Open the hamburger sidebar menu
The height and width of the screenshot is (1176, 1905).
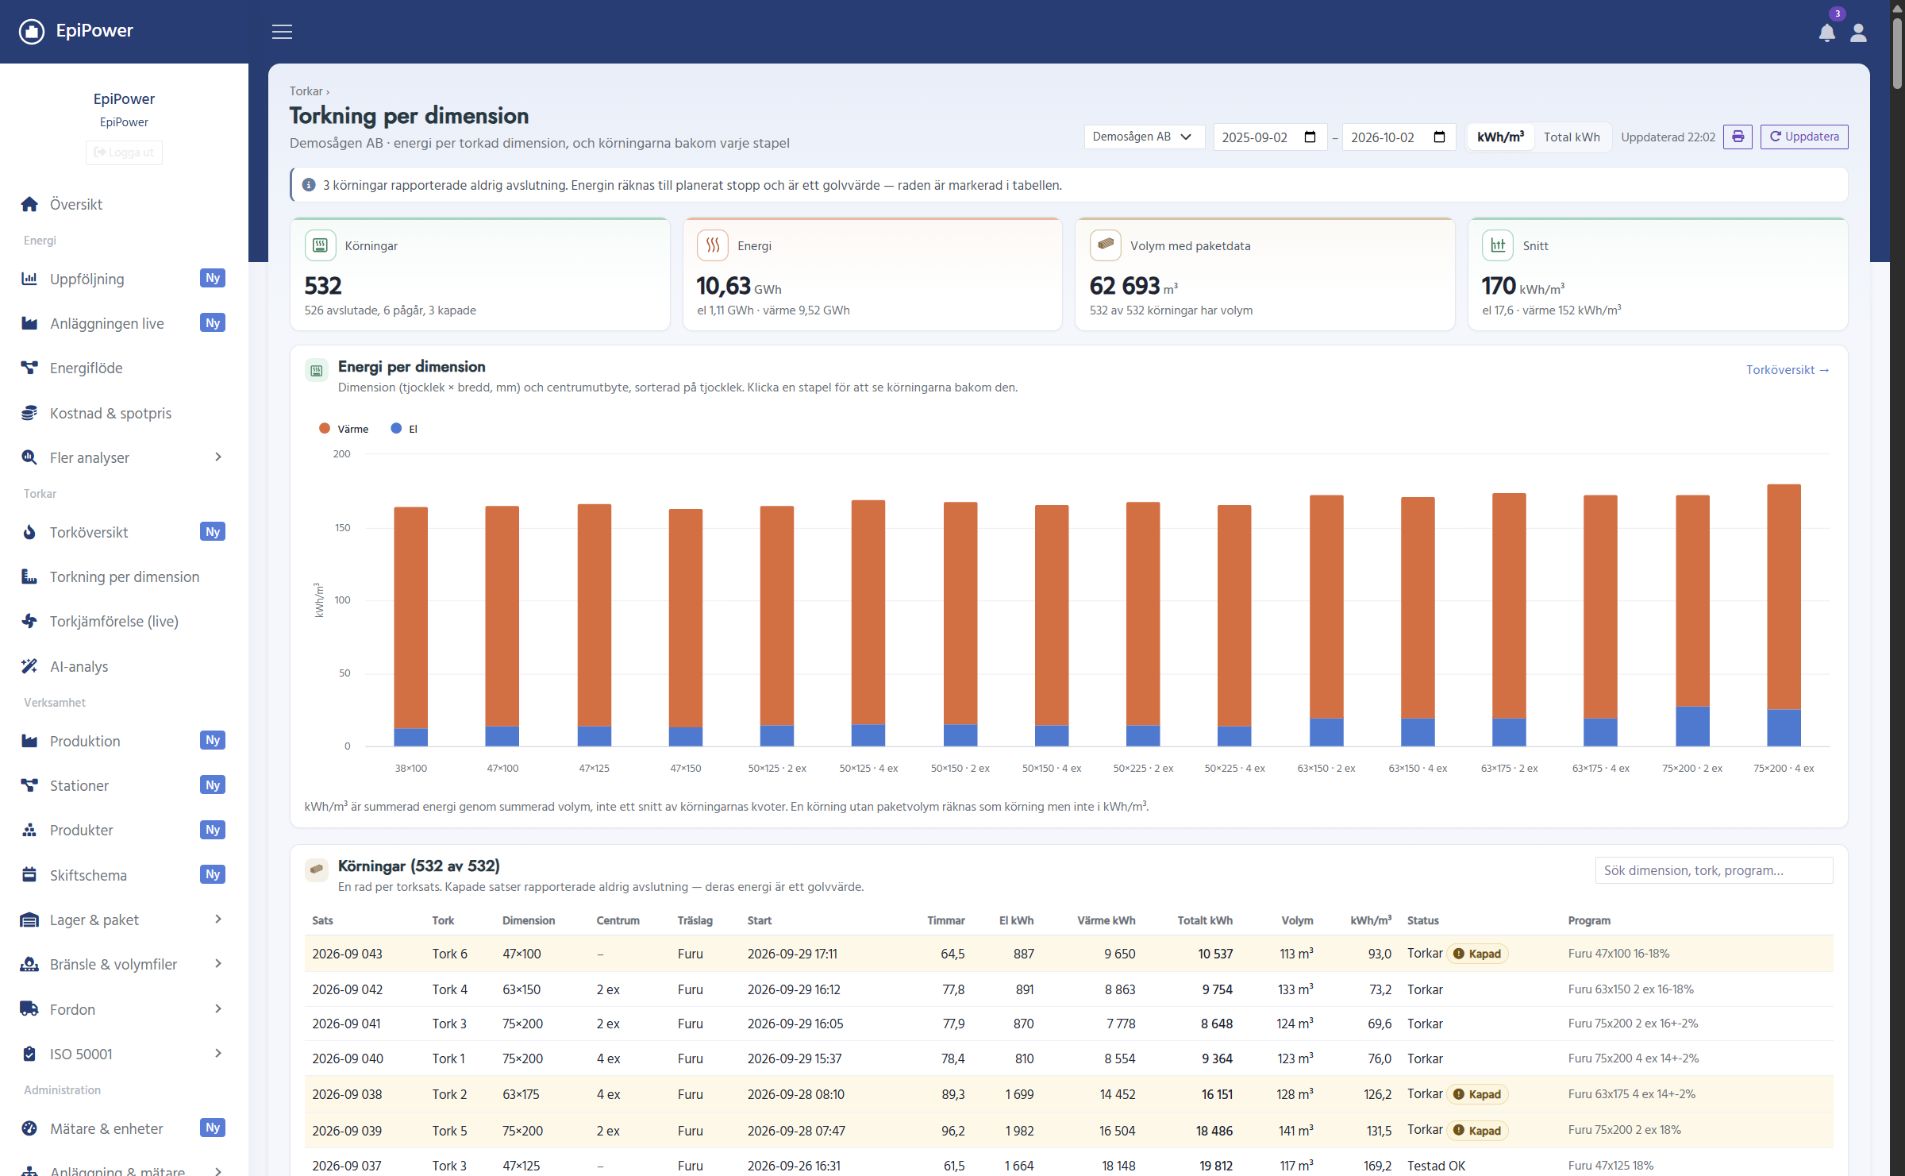(x=282, y=32)
